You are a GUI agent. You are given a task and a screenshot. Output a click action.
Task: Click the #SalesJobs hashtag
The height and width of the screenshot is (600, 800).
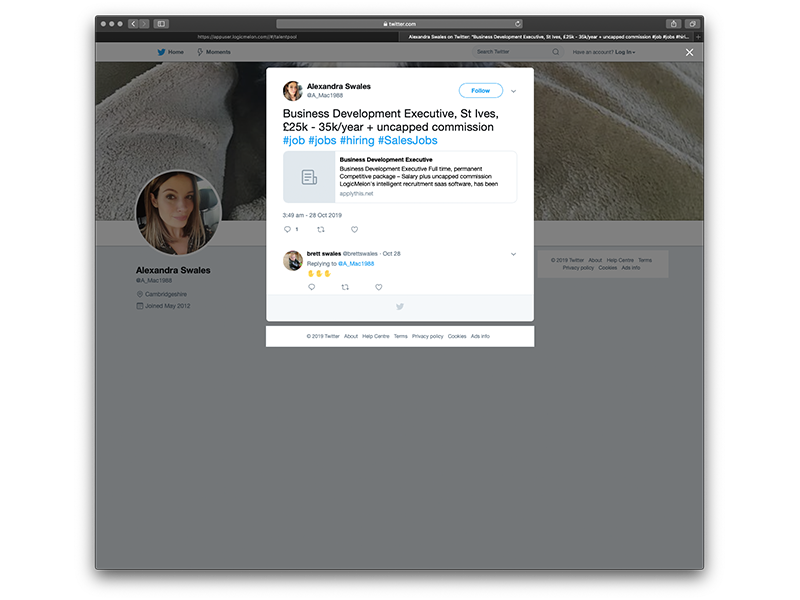click(x=408, y=140)
